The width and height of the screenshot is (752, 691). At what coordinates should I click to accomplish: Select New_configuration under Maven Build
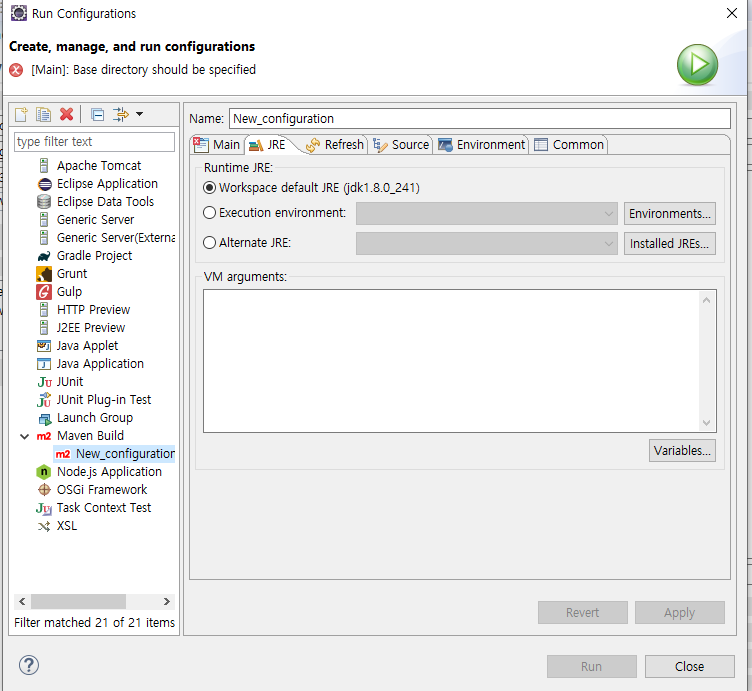(115, 454)
